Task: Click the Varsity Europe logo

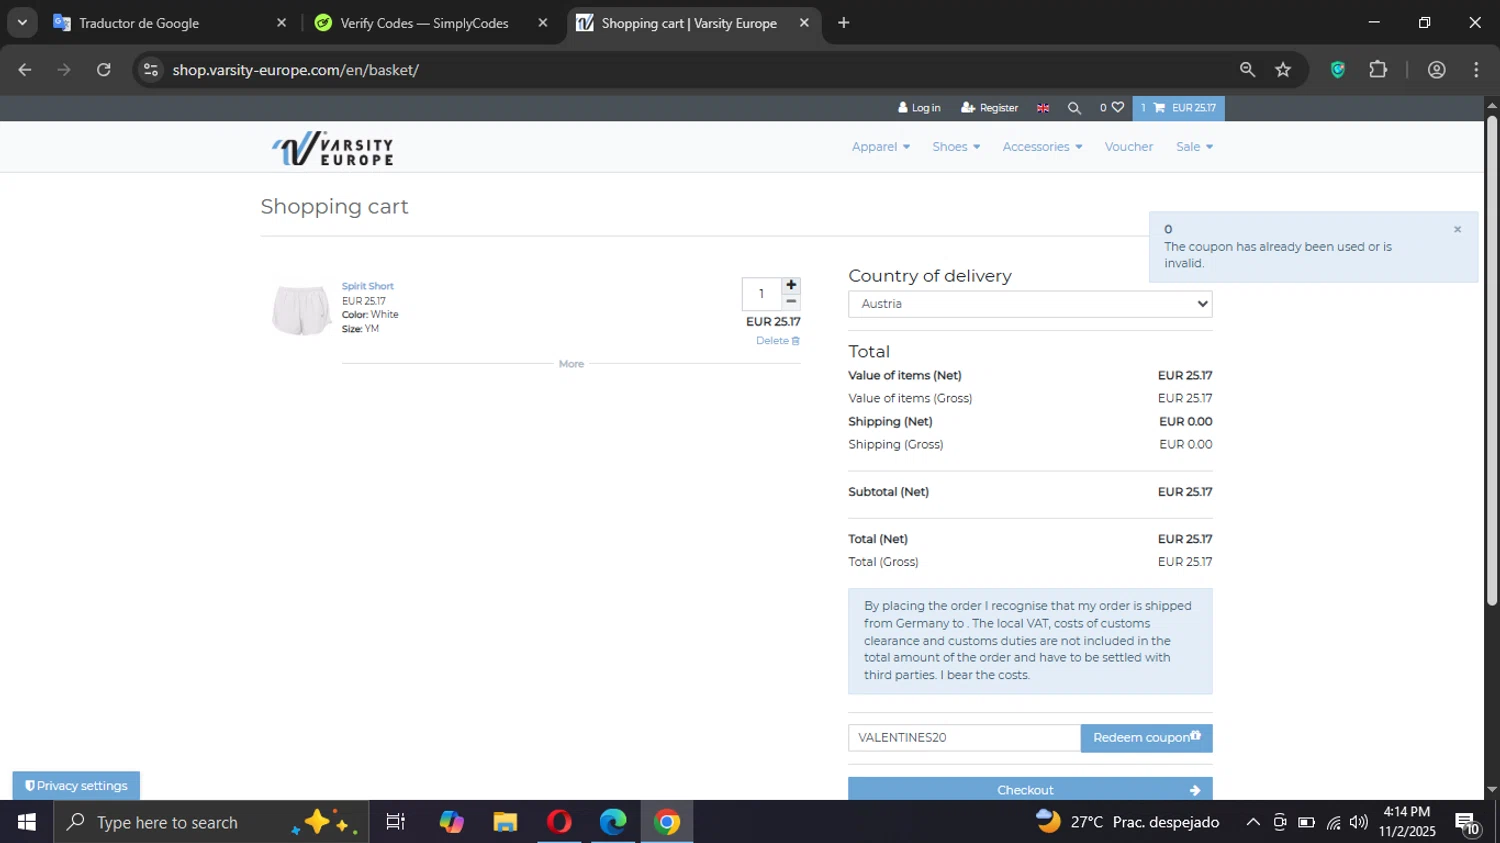Action: 332,148
